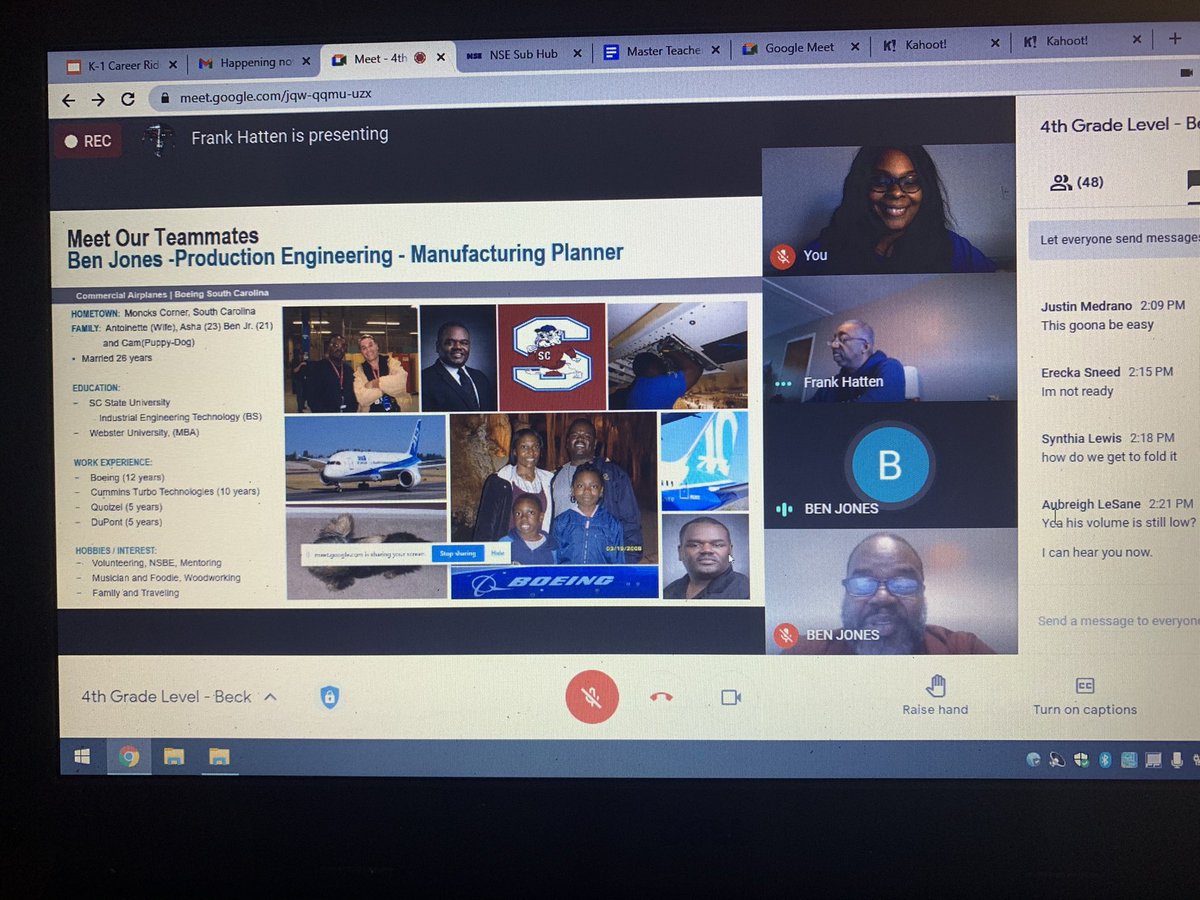Click the touchpad tray icon
The image size is (1200, 900).
[1153, 760]
